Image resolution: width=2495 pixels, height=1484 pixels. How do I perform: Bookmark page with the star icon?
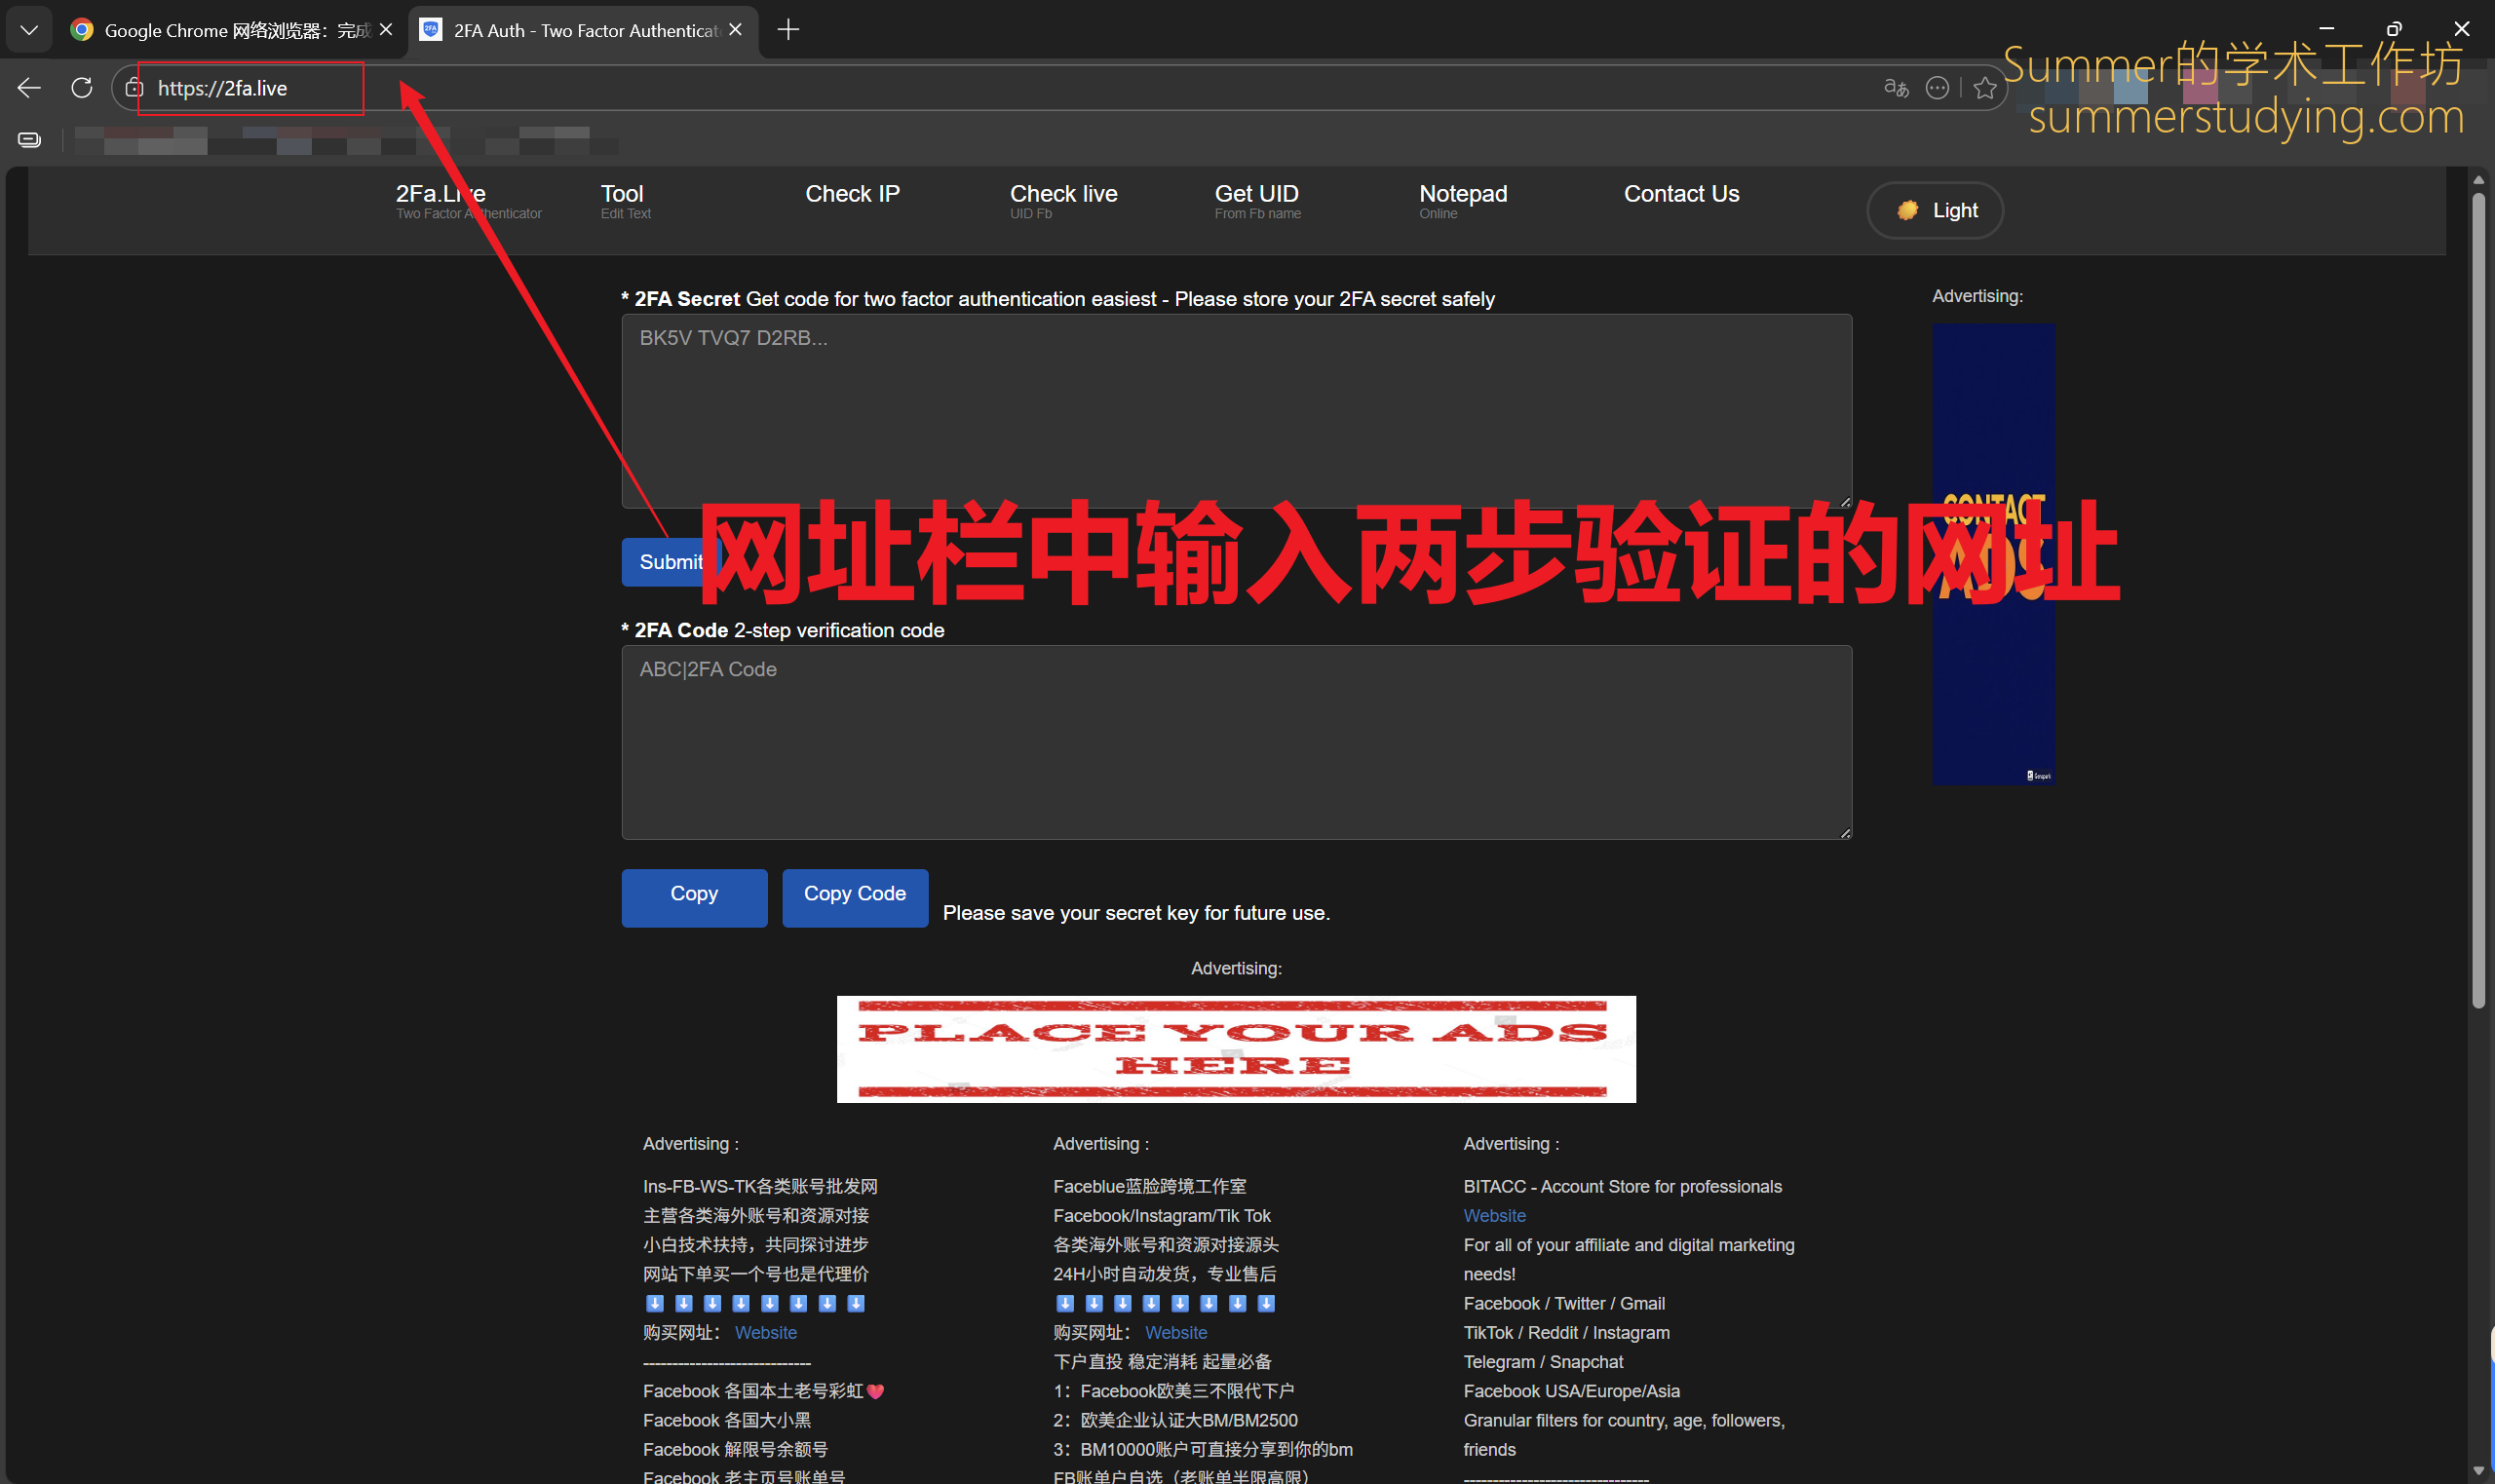(x=1985, y=88)
